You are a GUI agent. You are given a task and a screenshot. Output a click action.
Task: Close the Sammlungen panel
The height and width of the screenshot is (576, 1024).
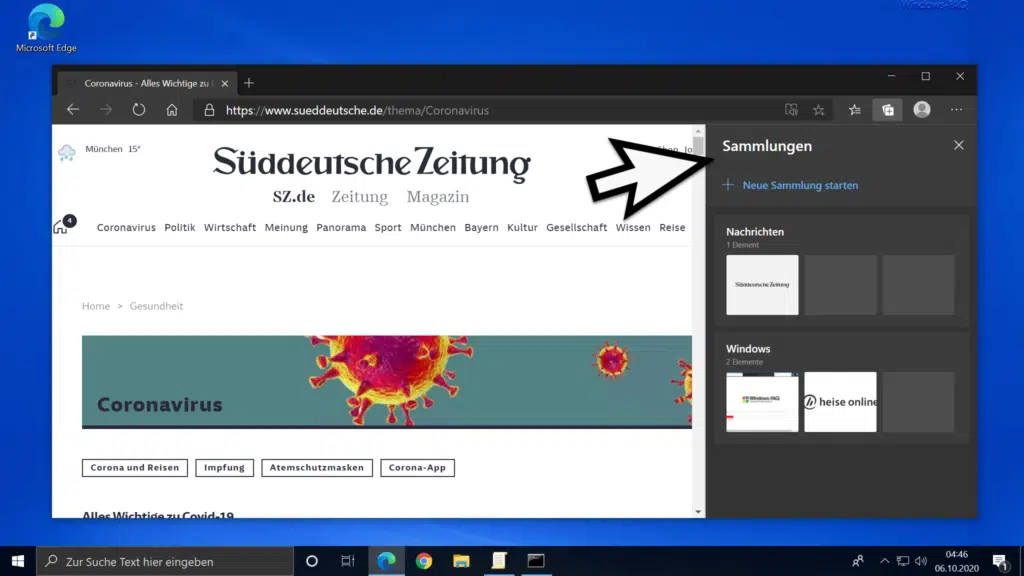[x=959, y=145]
